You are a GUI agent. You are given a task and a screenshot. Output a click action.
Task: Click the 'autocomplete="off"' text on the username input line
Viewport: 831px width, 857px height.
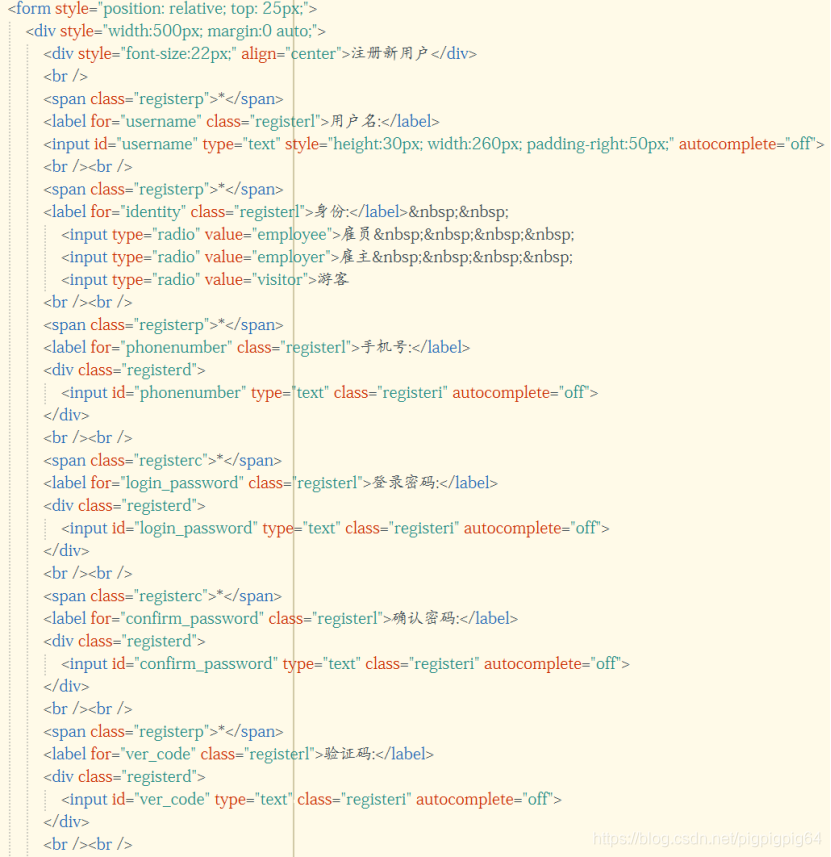[747, 144]
